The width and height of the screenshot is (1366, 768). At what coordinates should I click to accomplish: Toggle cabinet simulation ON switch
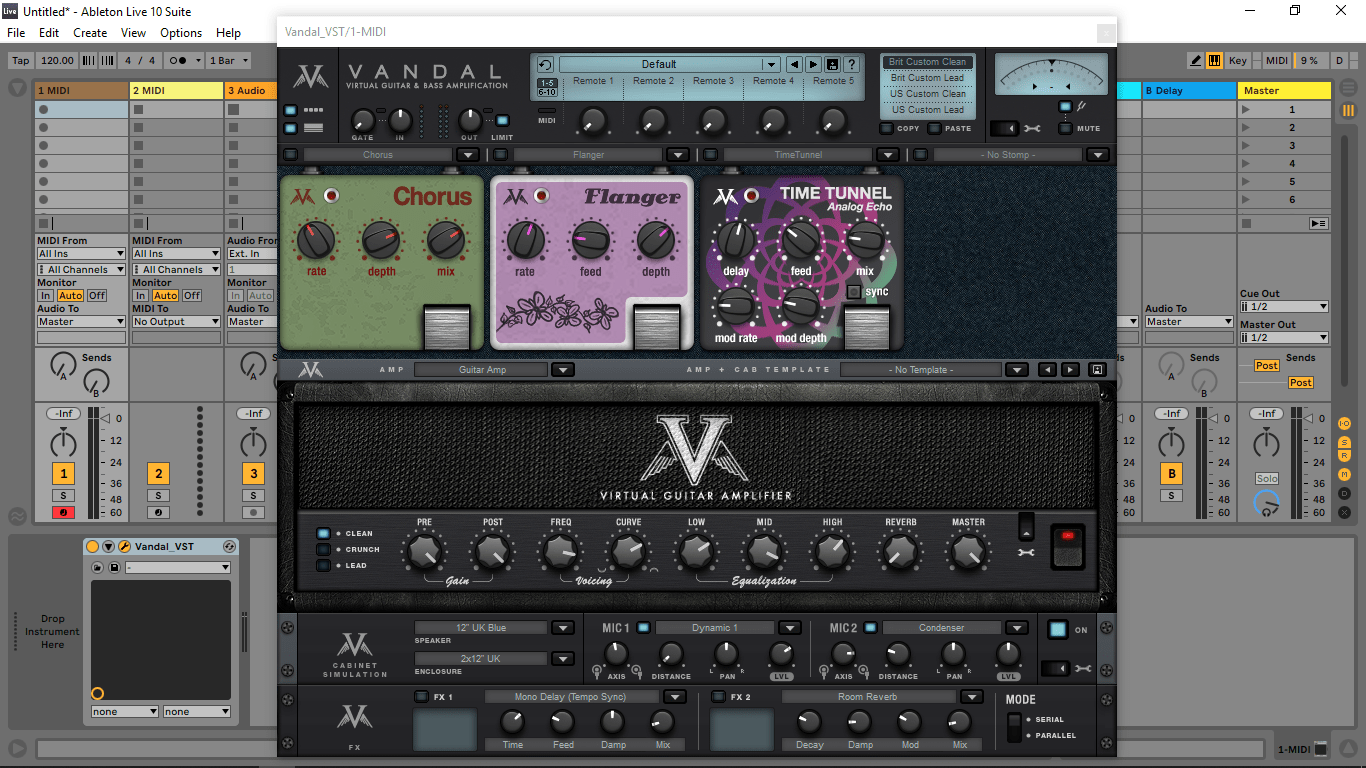[1057, 630]
